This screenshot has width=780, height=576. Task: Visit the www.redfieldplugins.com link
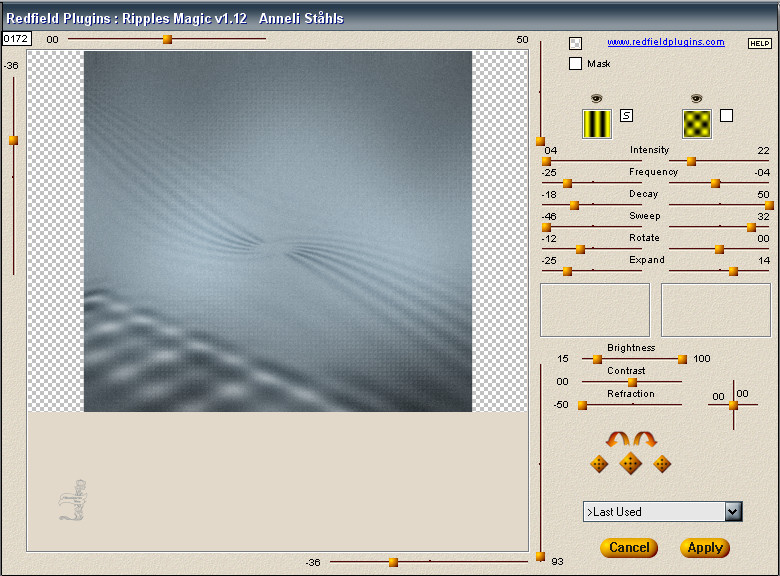[x=666, y=42]
